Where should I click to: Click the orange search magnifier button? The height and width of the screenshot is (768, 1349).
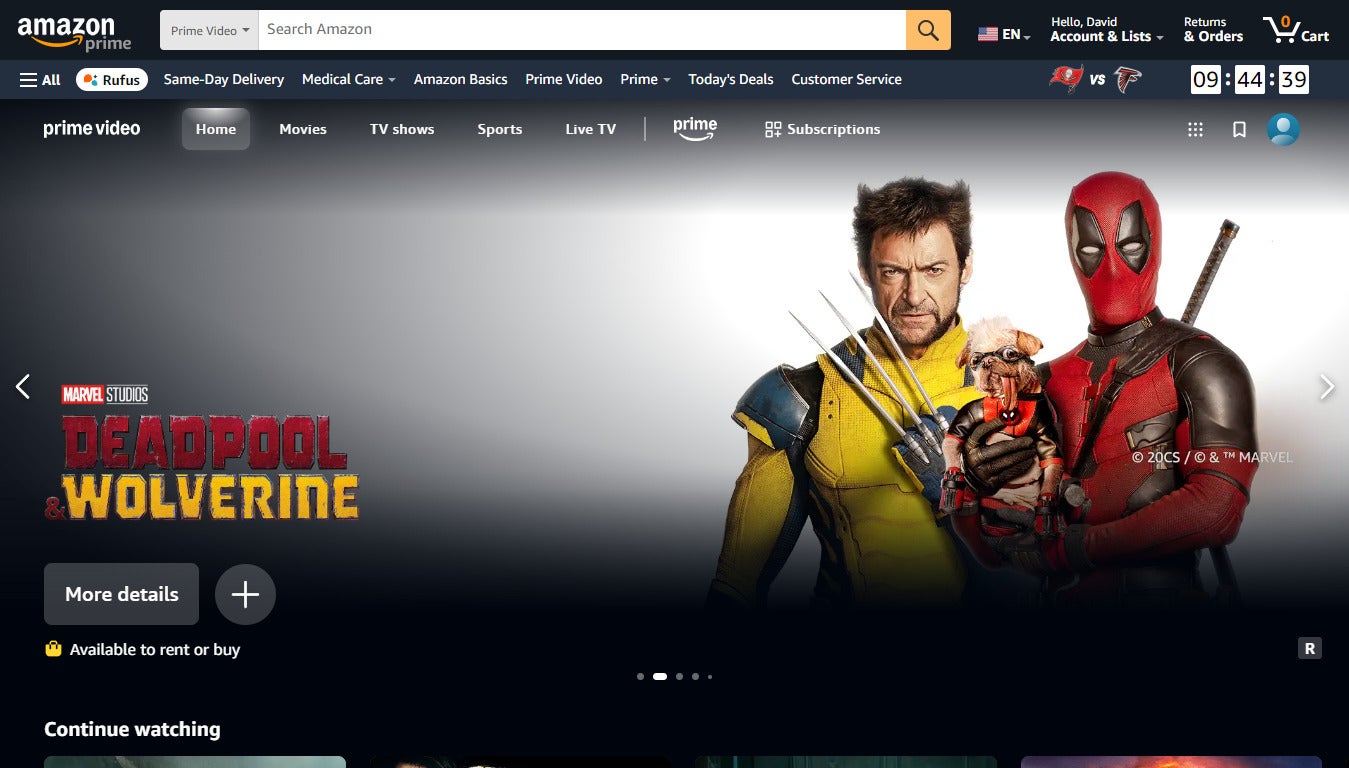tap(928, 30)
